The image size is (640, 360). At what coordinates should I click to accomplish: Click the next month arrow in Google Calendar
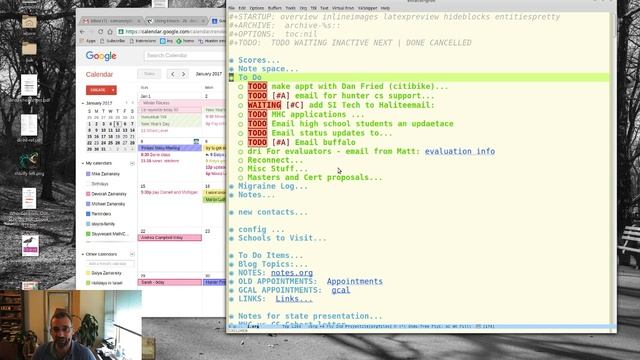tap(183, 74)
